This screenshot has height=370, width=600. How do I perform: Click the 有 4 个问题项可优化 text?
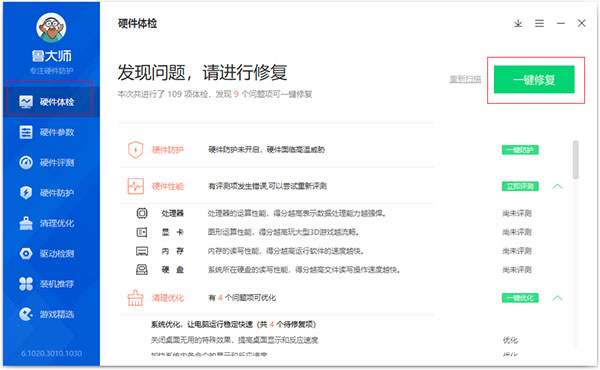(242, 298)
